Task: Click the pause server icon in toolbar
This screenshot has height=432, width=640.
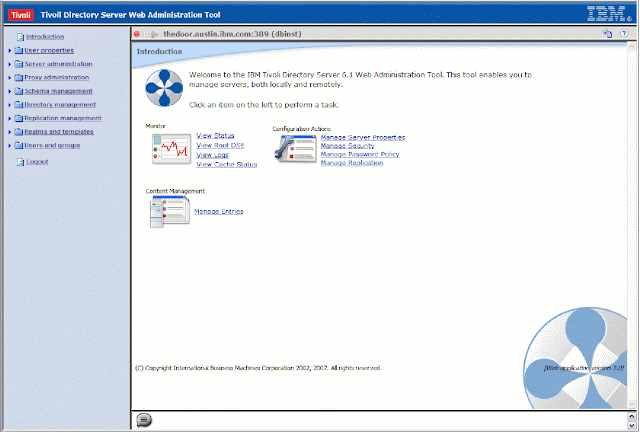Action: coord(146,34)
